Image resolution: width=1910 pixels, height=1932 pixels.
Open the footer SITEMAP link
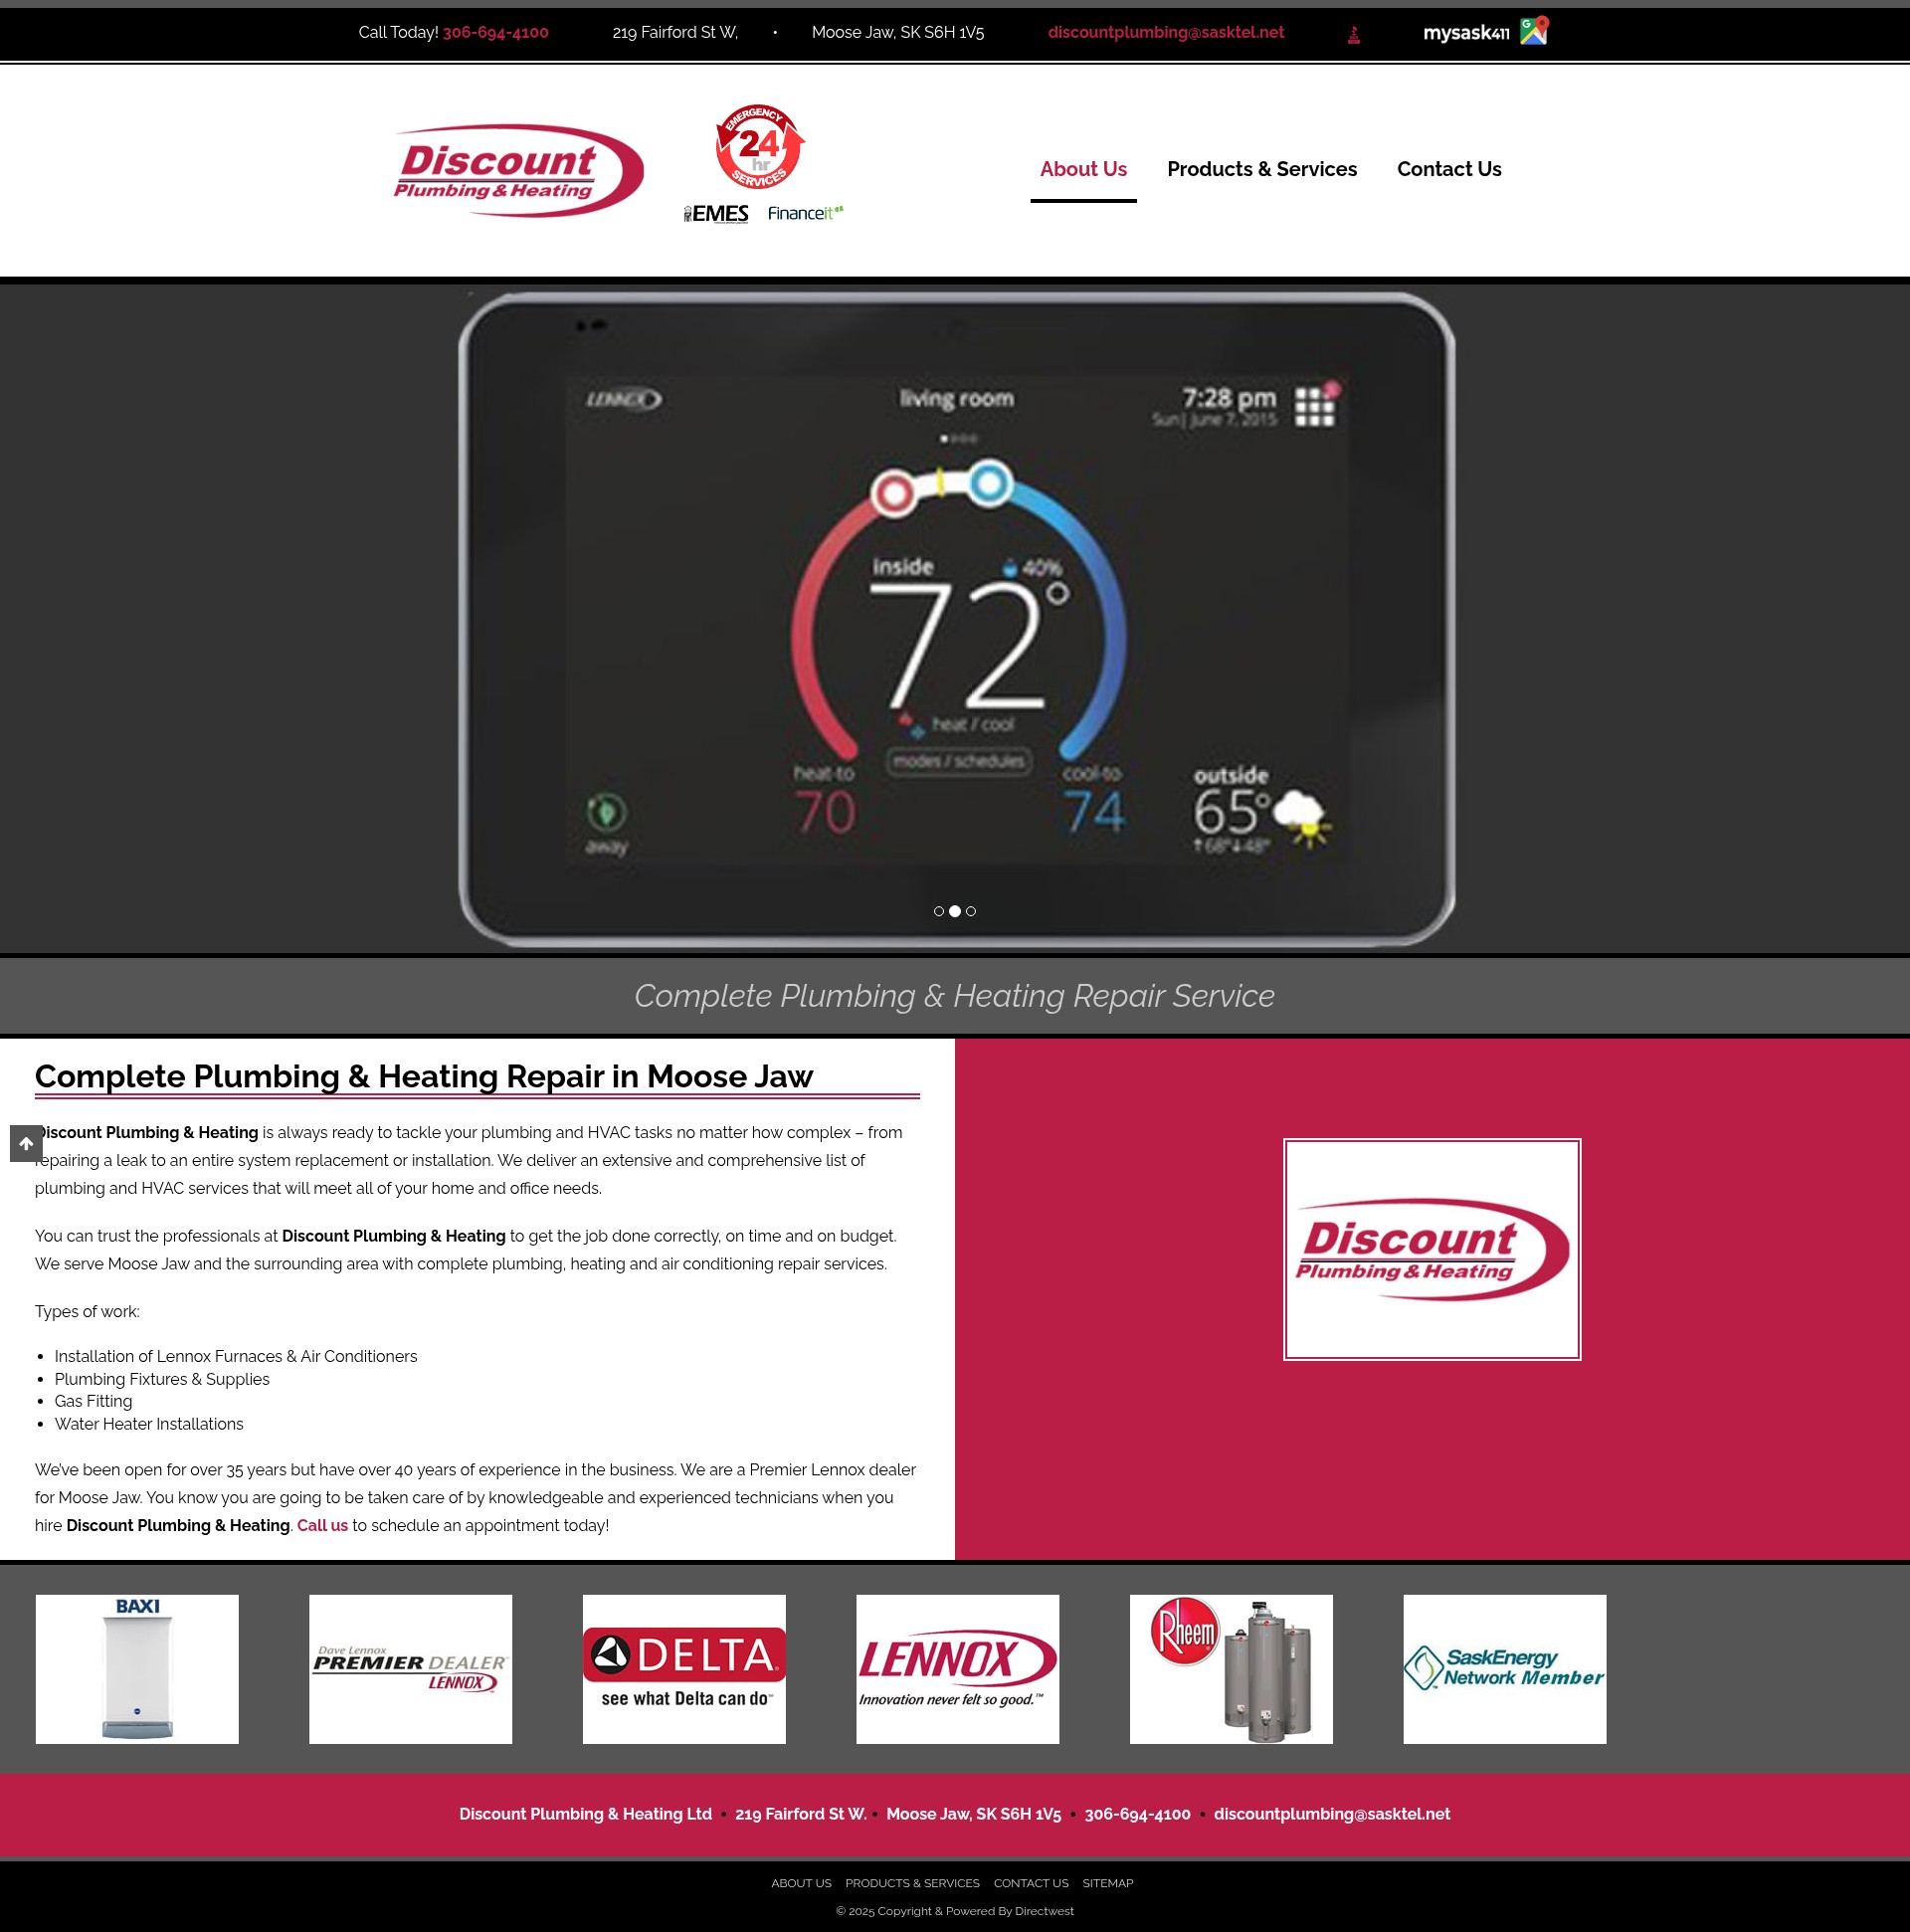[1108, 1883]
